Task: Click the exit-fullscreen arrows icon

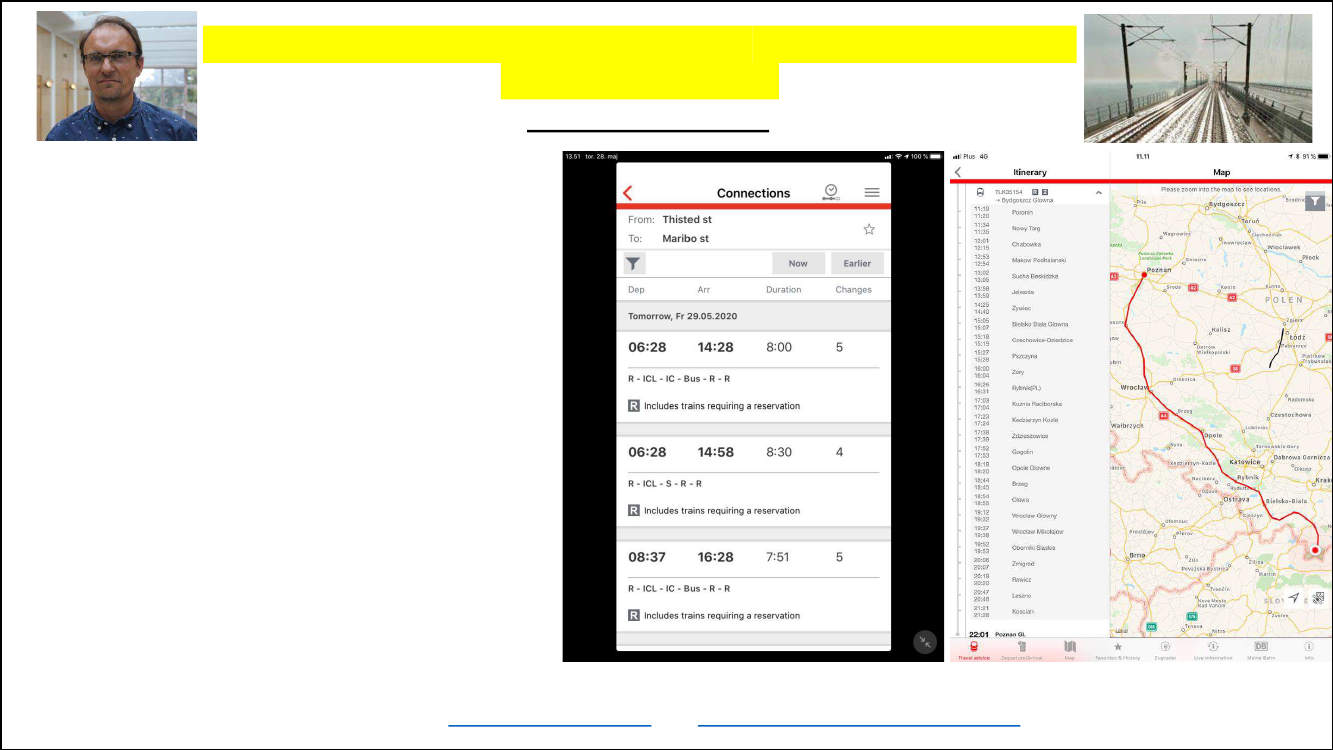Action: [926, 642]
